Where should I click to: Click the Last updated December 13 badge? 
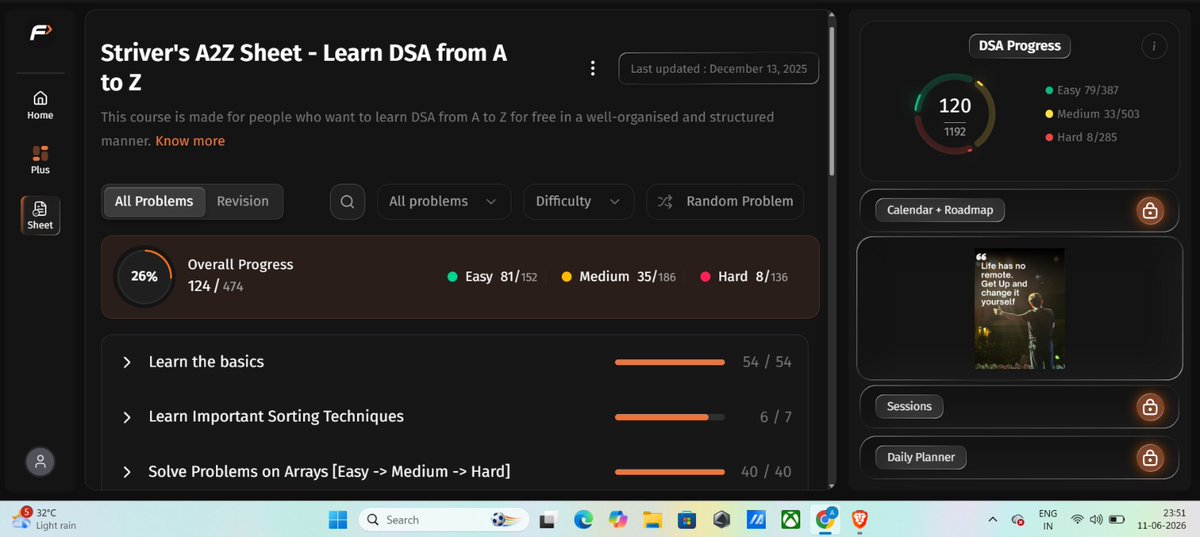coord(719,68)
